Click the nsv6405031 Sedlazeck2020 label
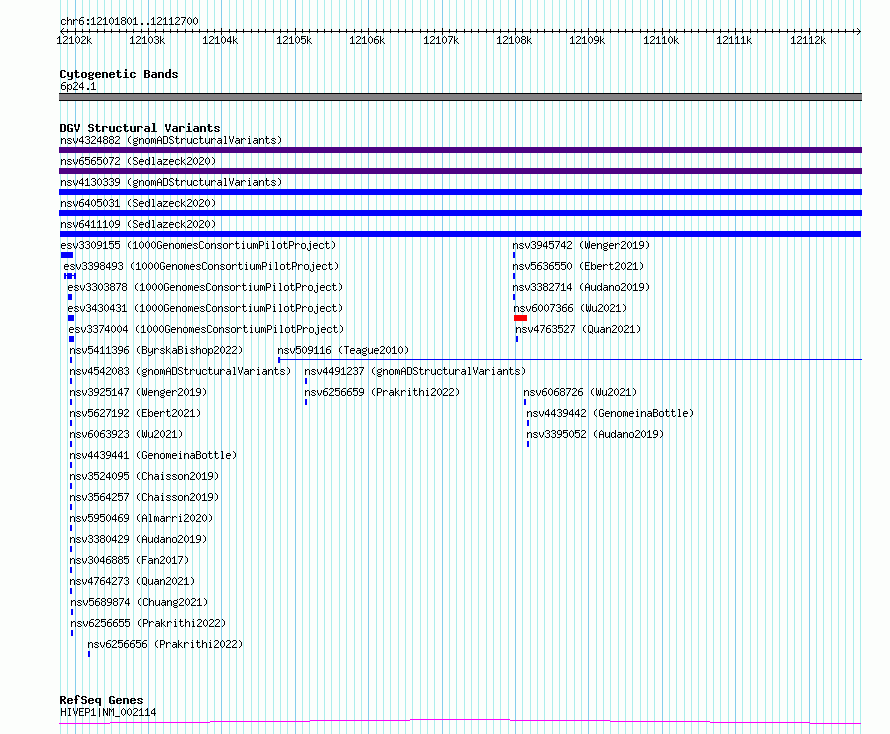Viewport: 890px width, 734px height. pyautogui.click(x=138, y=203)
